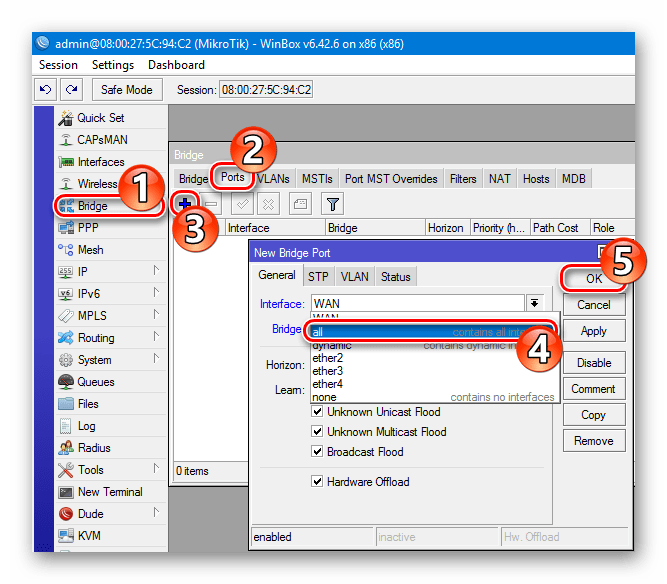Screen dimensions: 667x584
Task: Choose ether4 in the dropdown list
Action: click(434, 384)
